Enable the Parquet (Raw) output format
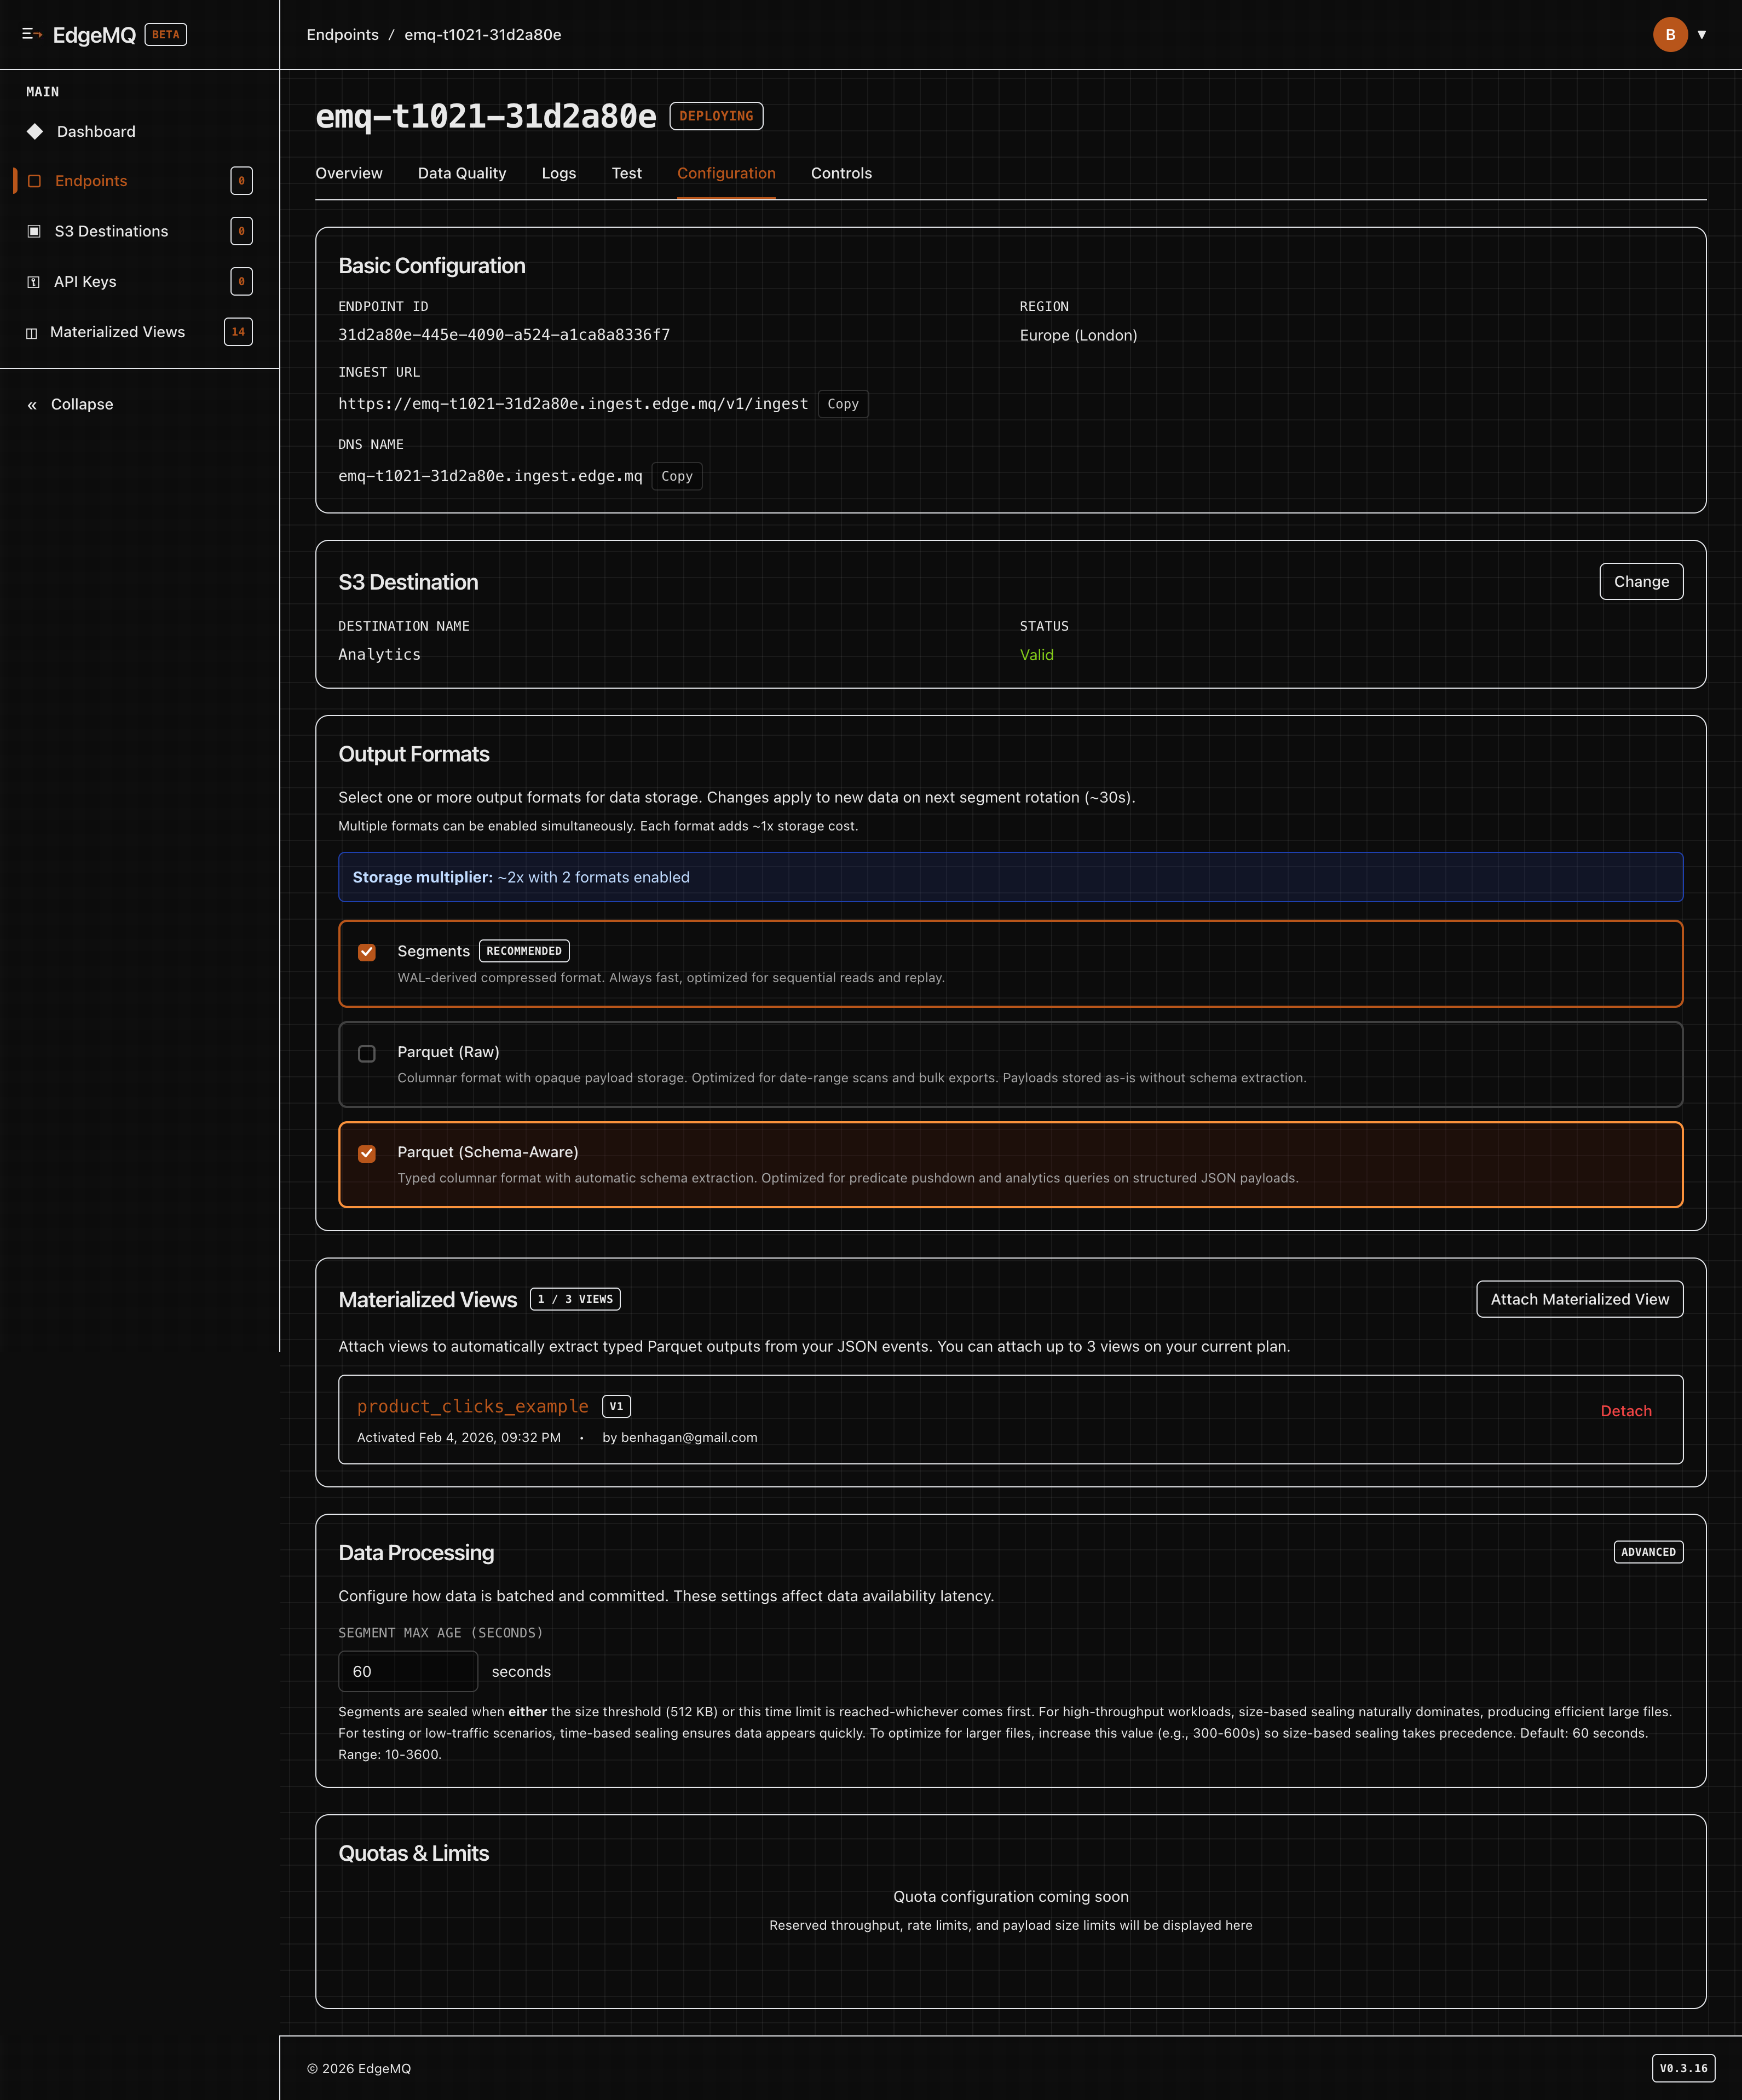 point(367,1053)
